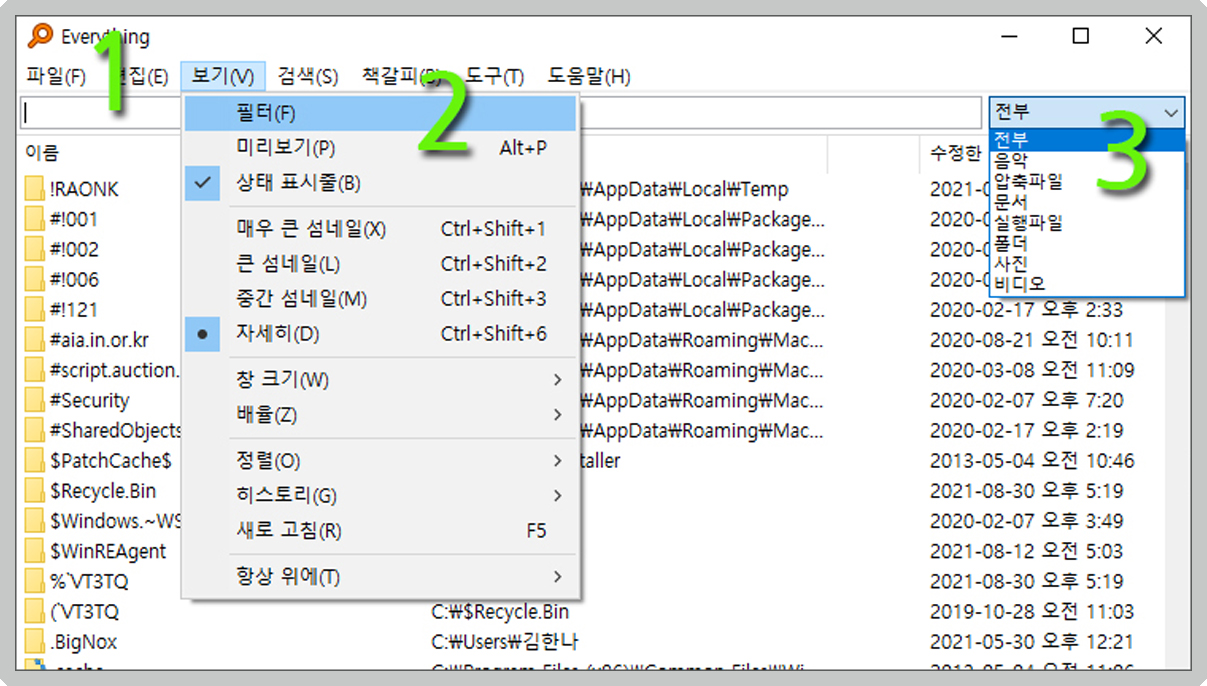Click the folder icon beside #!121
The height and width of the screenshot is (686, 1207).
(x=35, y=310)
